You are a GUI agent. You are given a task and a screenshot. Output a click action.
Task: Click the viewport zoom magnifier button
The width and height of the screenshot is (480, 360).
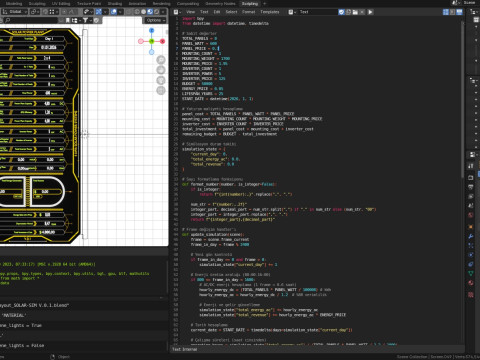161,60
